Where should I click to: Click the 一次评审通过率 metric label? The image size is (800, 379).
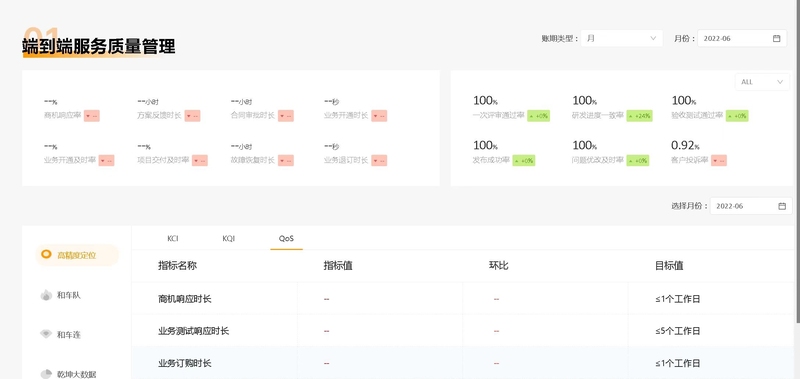coord(499,116)
